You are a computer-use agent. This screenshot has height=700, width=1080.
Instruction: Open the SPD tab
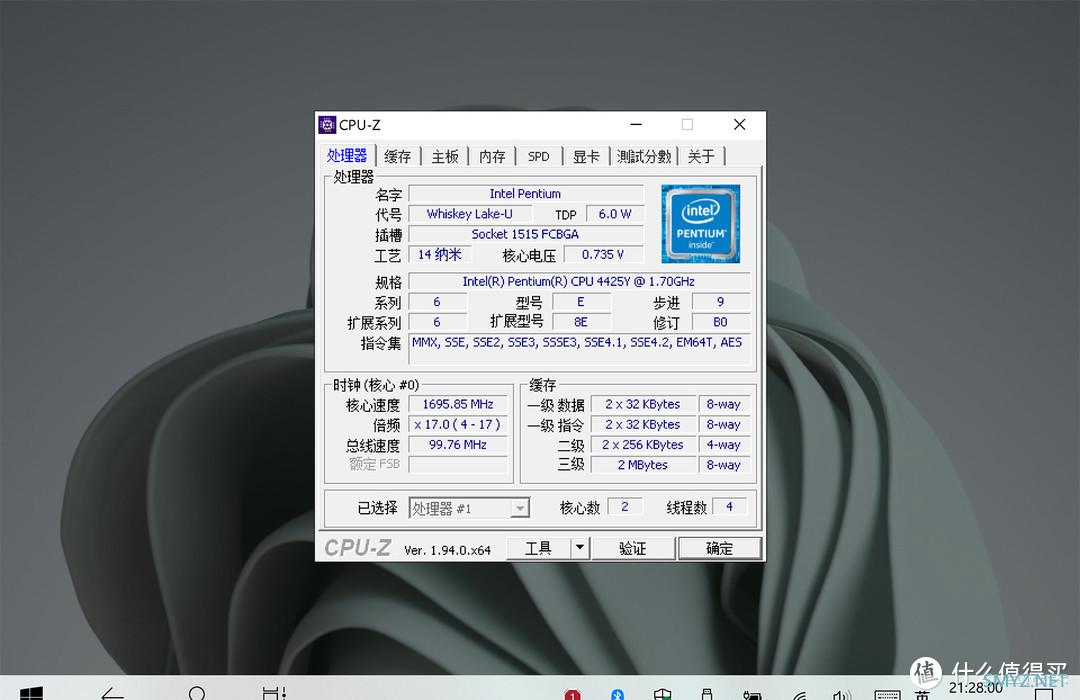click(539, 156)
